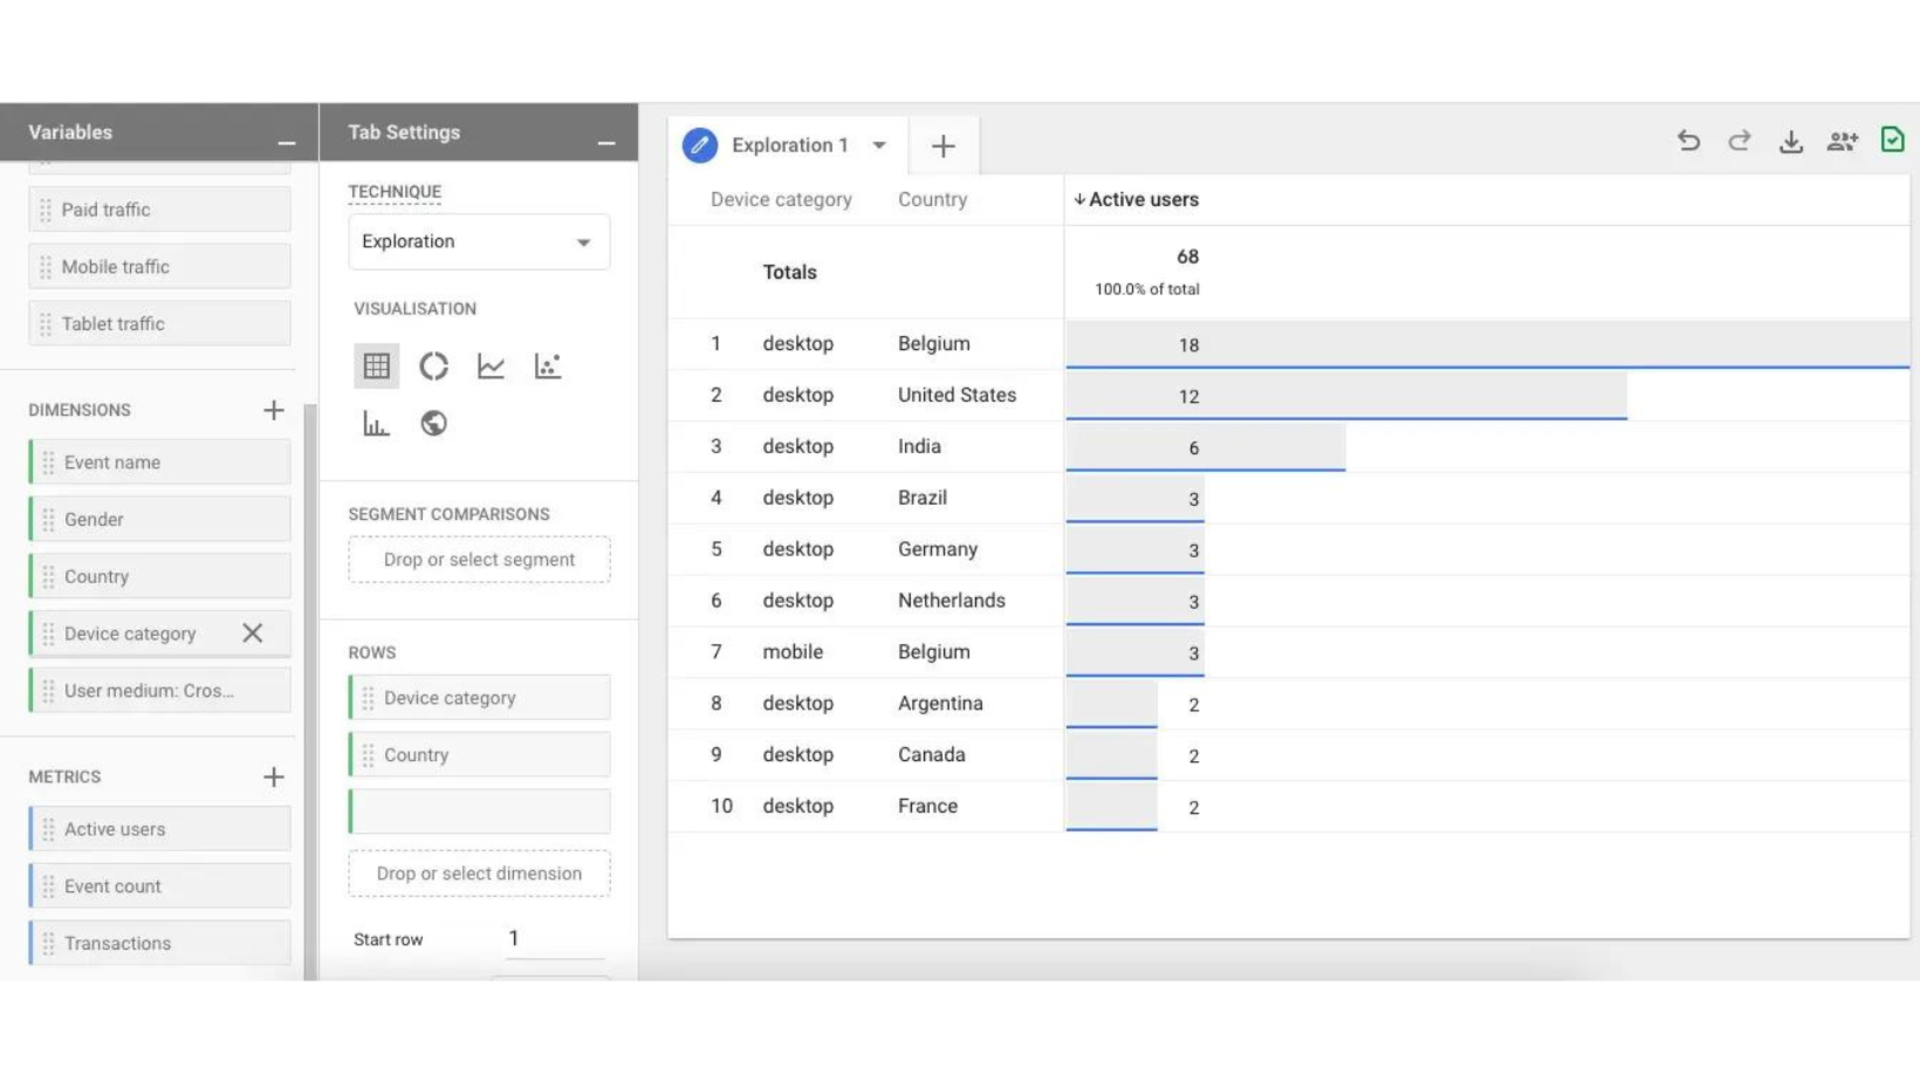Image resolution: width=1920 pixels, height=1082 pixels.
Task: Select the scatter plot visualisation
Action: [547, 365]
